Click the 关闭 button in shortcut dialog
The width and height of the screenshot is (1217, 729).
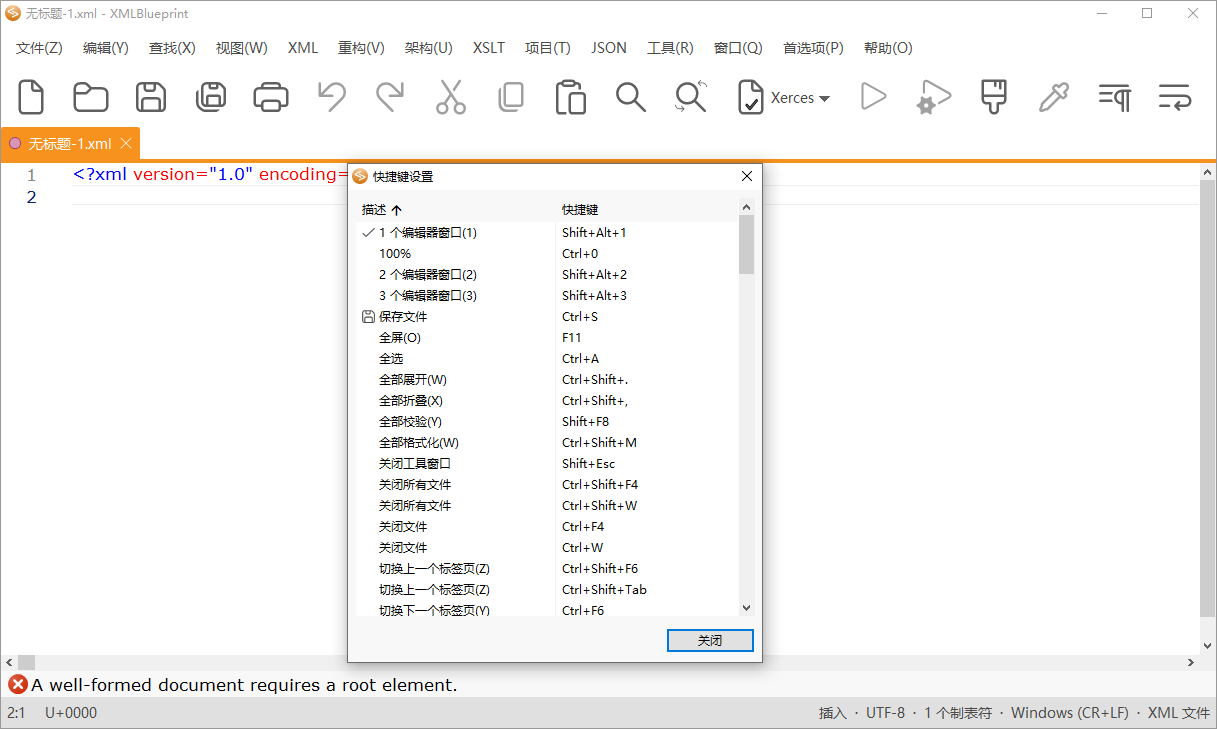(710, 640)
